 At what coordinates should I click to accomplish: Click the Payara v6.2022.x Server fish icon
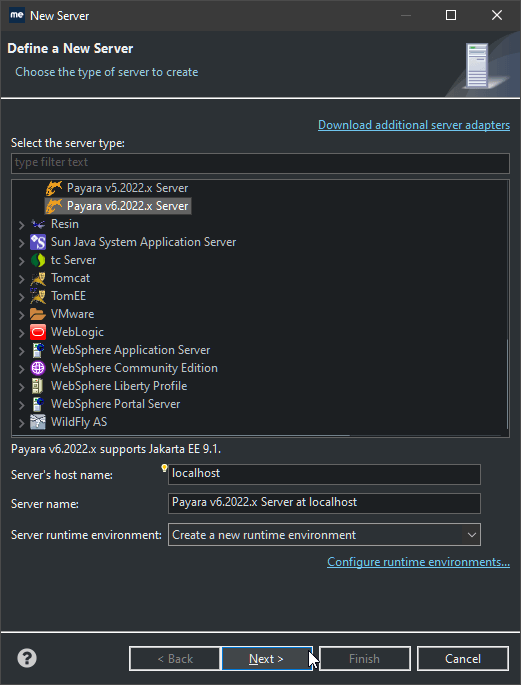coord(54,206)
